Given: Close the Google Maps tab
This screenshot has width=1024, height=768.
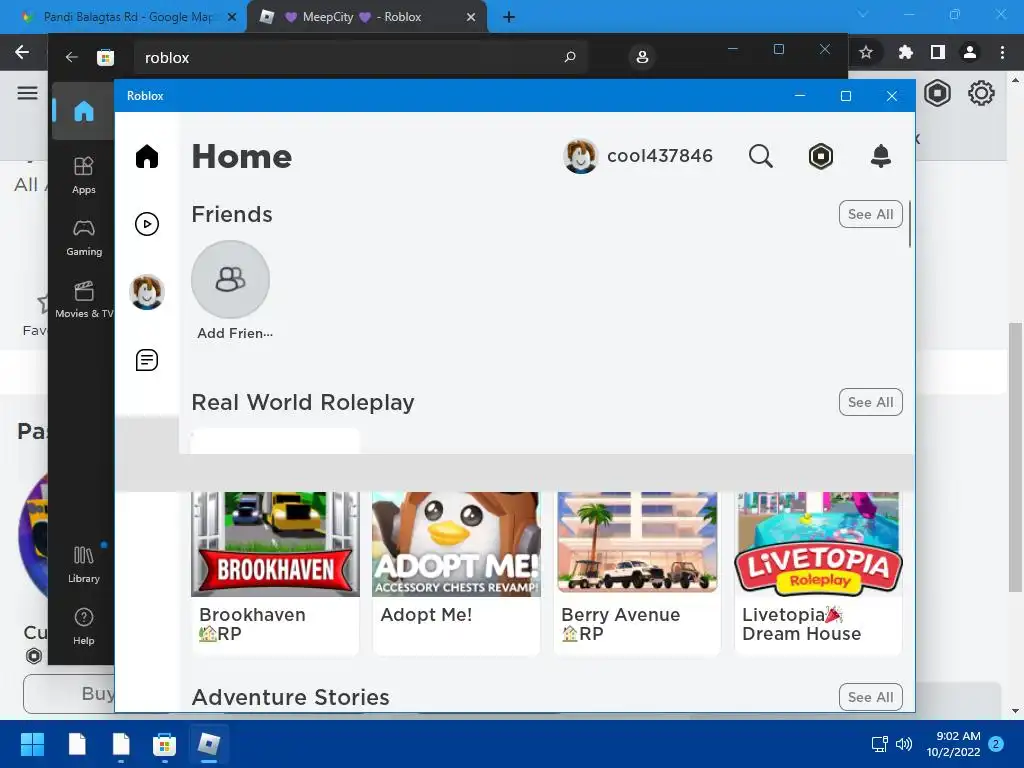Looking at the screenshot, I should pos(232,18).
